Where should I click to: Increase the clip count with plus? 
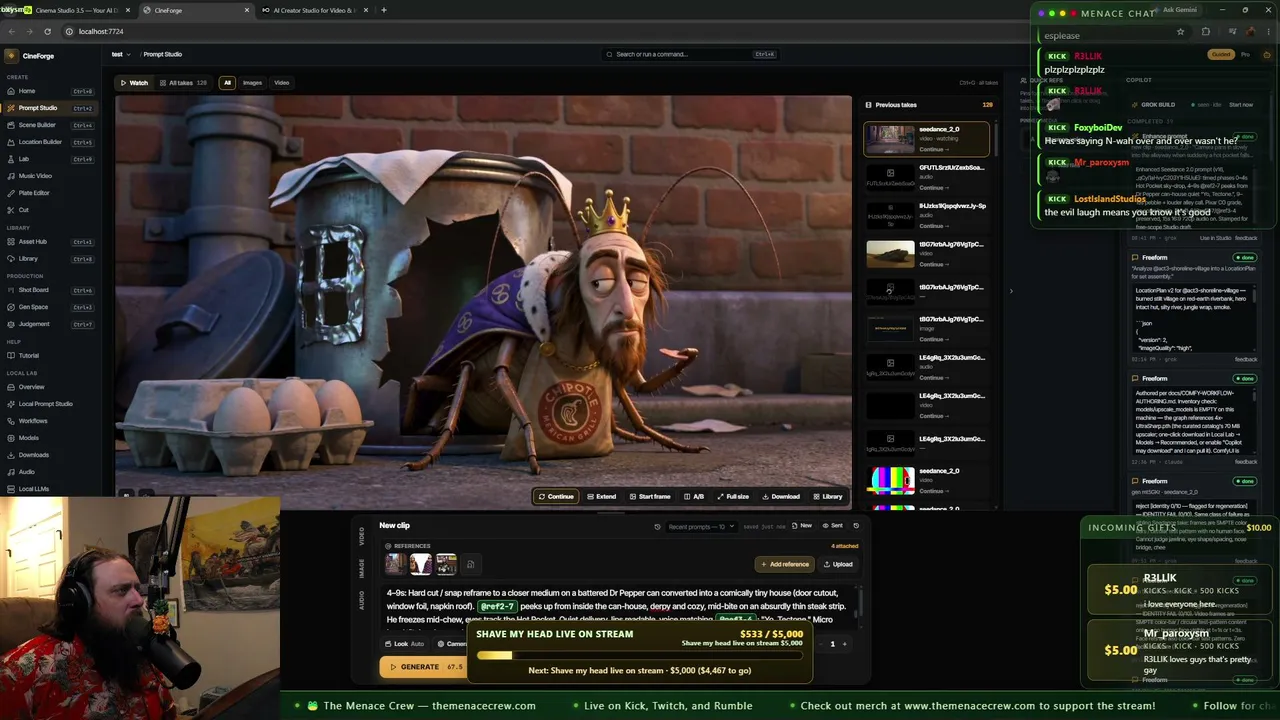(844, 644)
